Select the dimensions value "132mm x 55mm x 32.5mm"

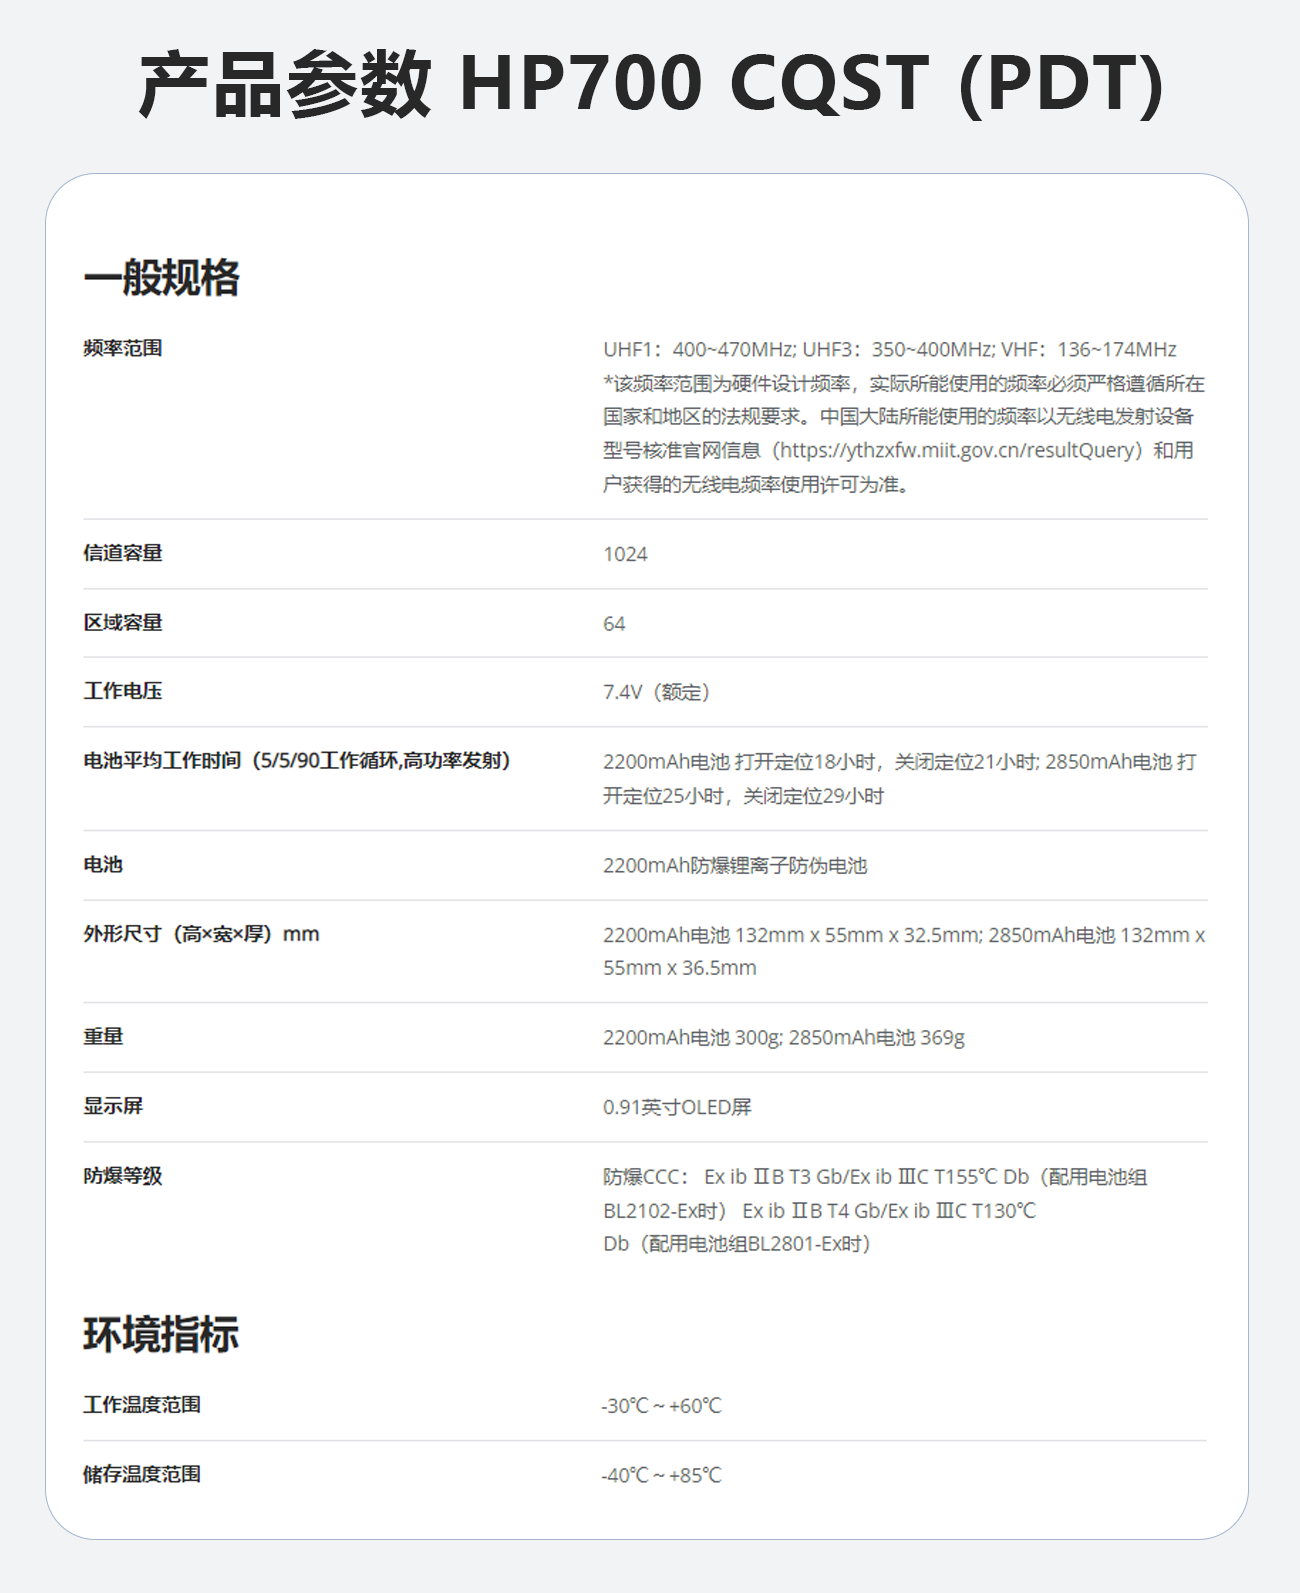(x=904, y=951)
